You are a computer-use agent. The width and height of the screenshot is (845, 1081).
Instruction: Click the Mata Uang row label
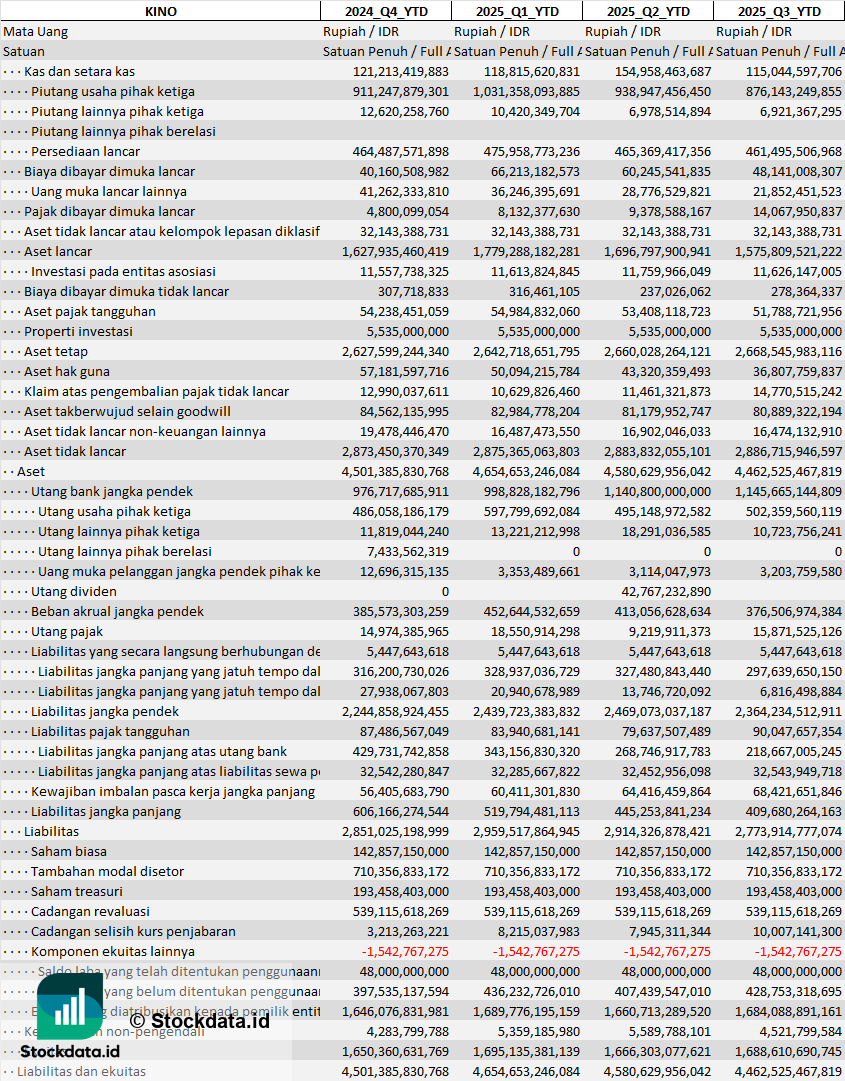[x=36, y=32]
